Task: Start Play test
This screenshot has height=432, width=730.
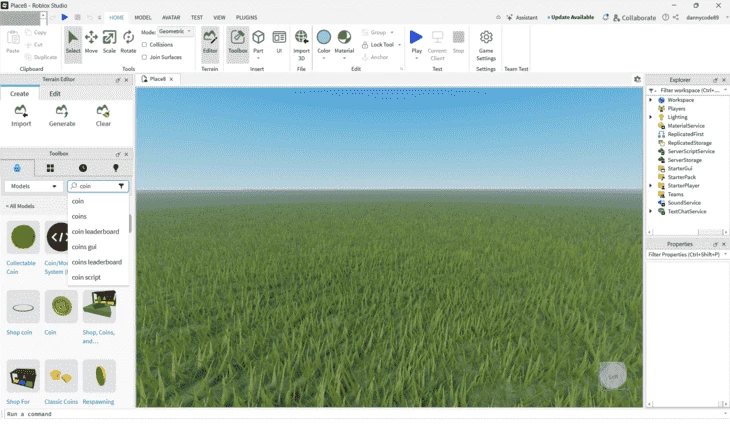Action: (x=416, y=41)
